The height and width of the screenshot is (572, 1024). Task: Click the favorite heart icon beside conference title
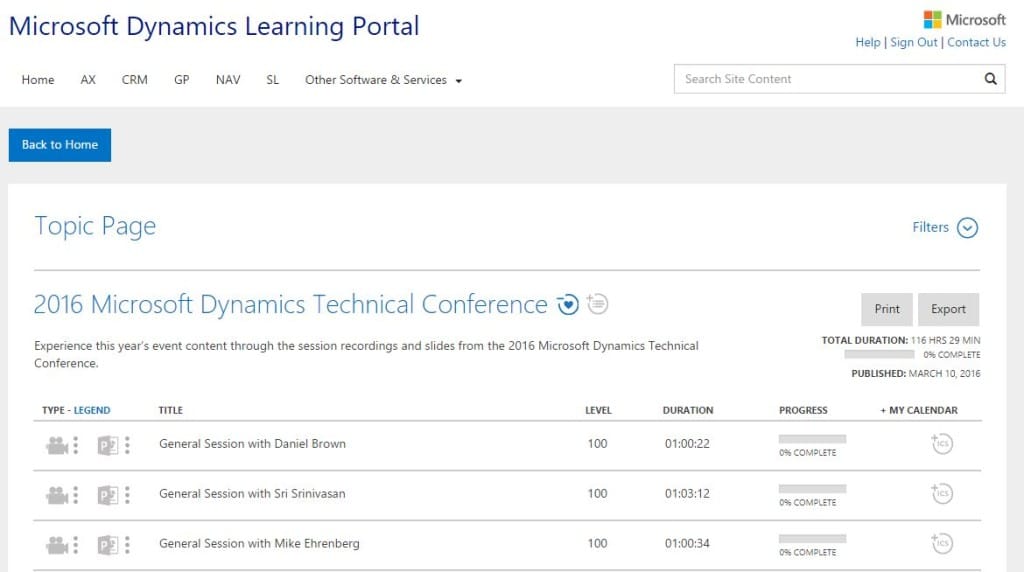click(568, 304)
